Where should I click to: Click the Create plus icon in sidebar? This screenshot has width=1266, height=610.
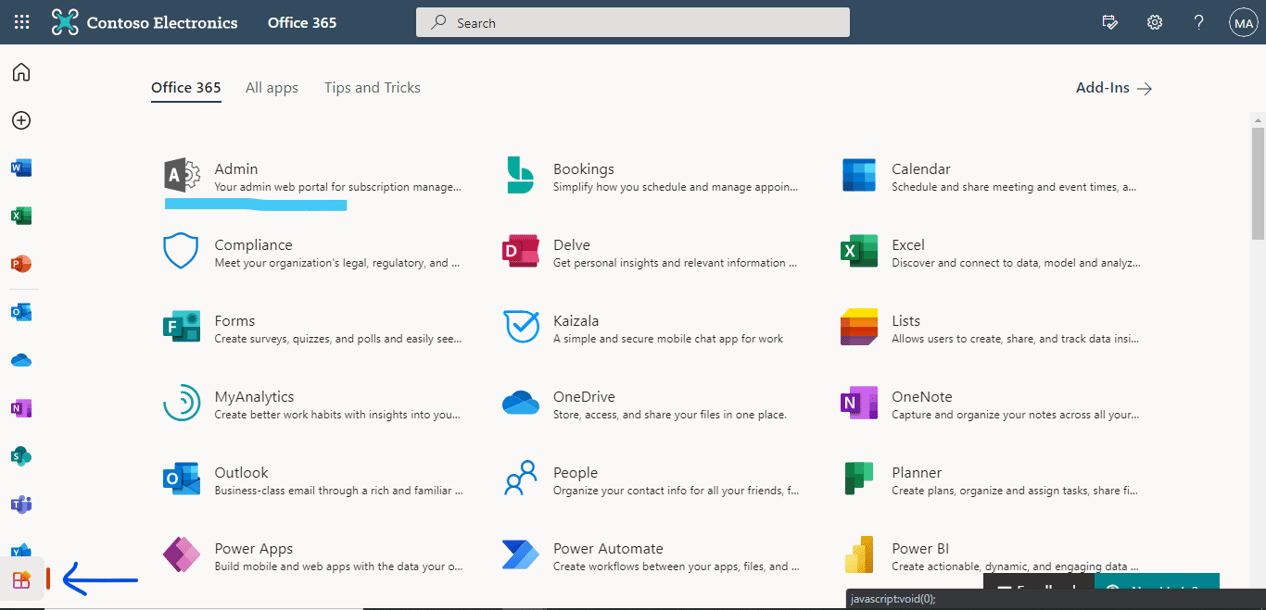pyautogui.click(x=21, y=120)
